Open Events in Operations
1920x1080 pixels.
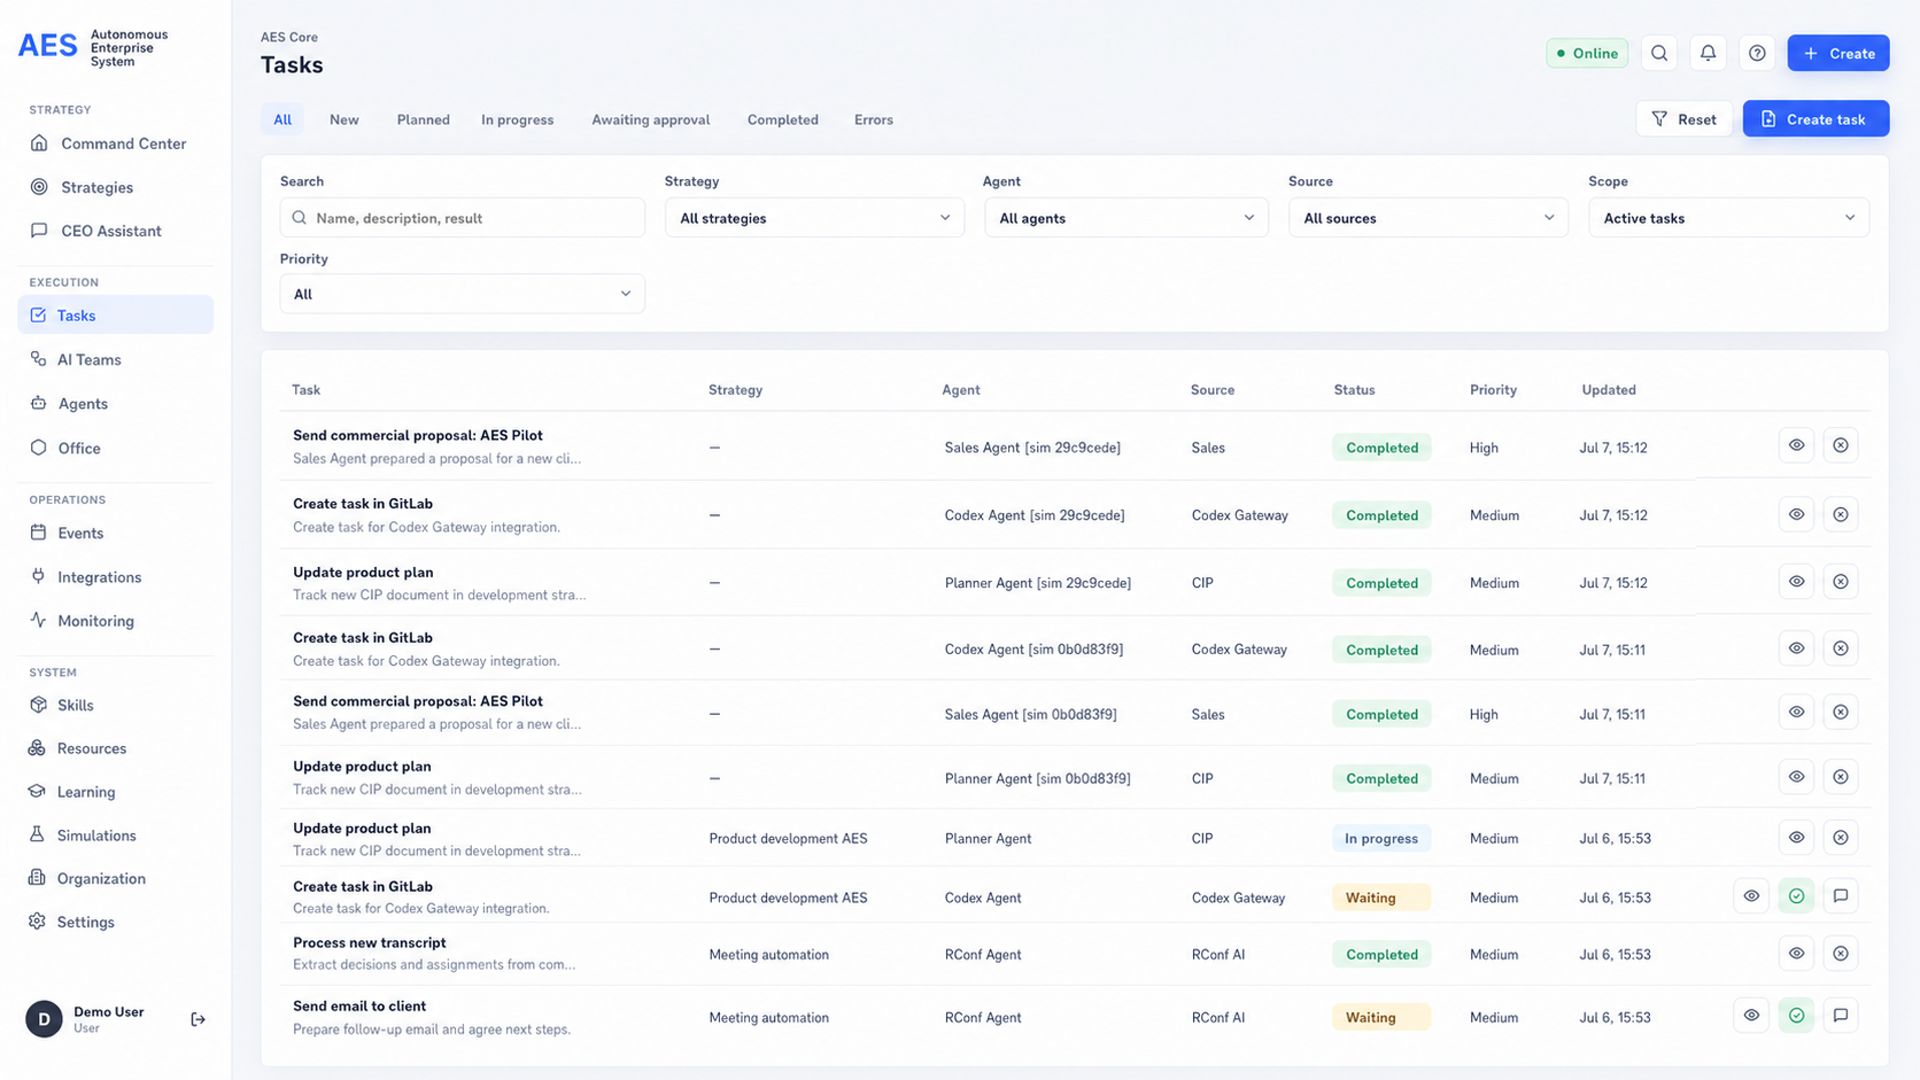[115, 533]
